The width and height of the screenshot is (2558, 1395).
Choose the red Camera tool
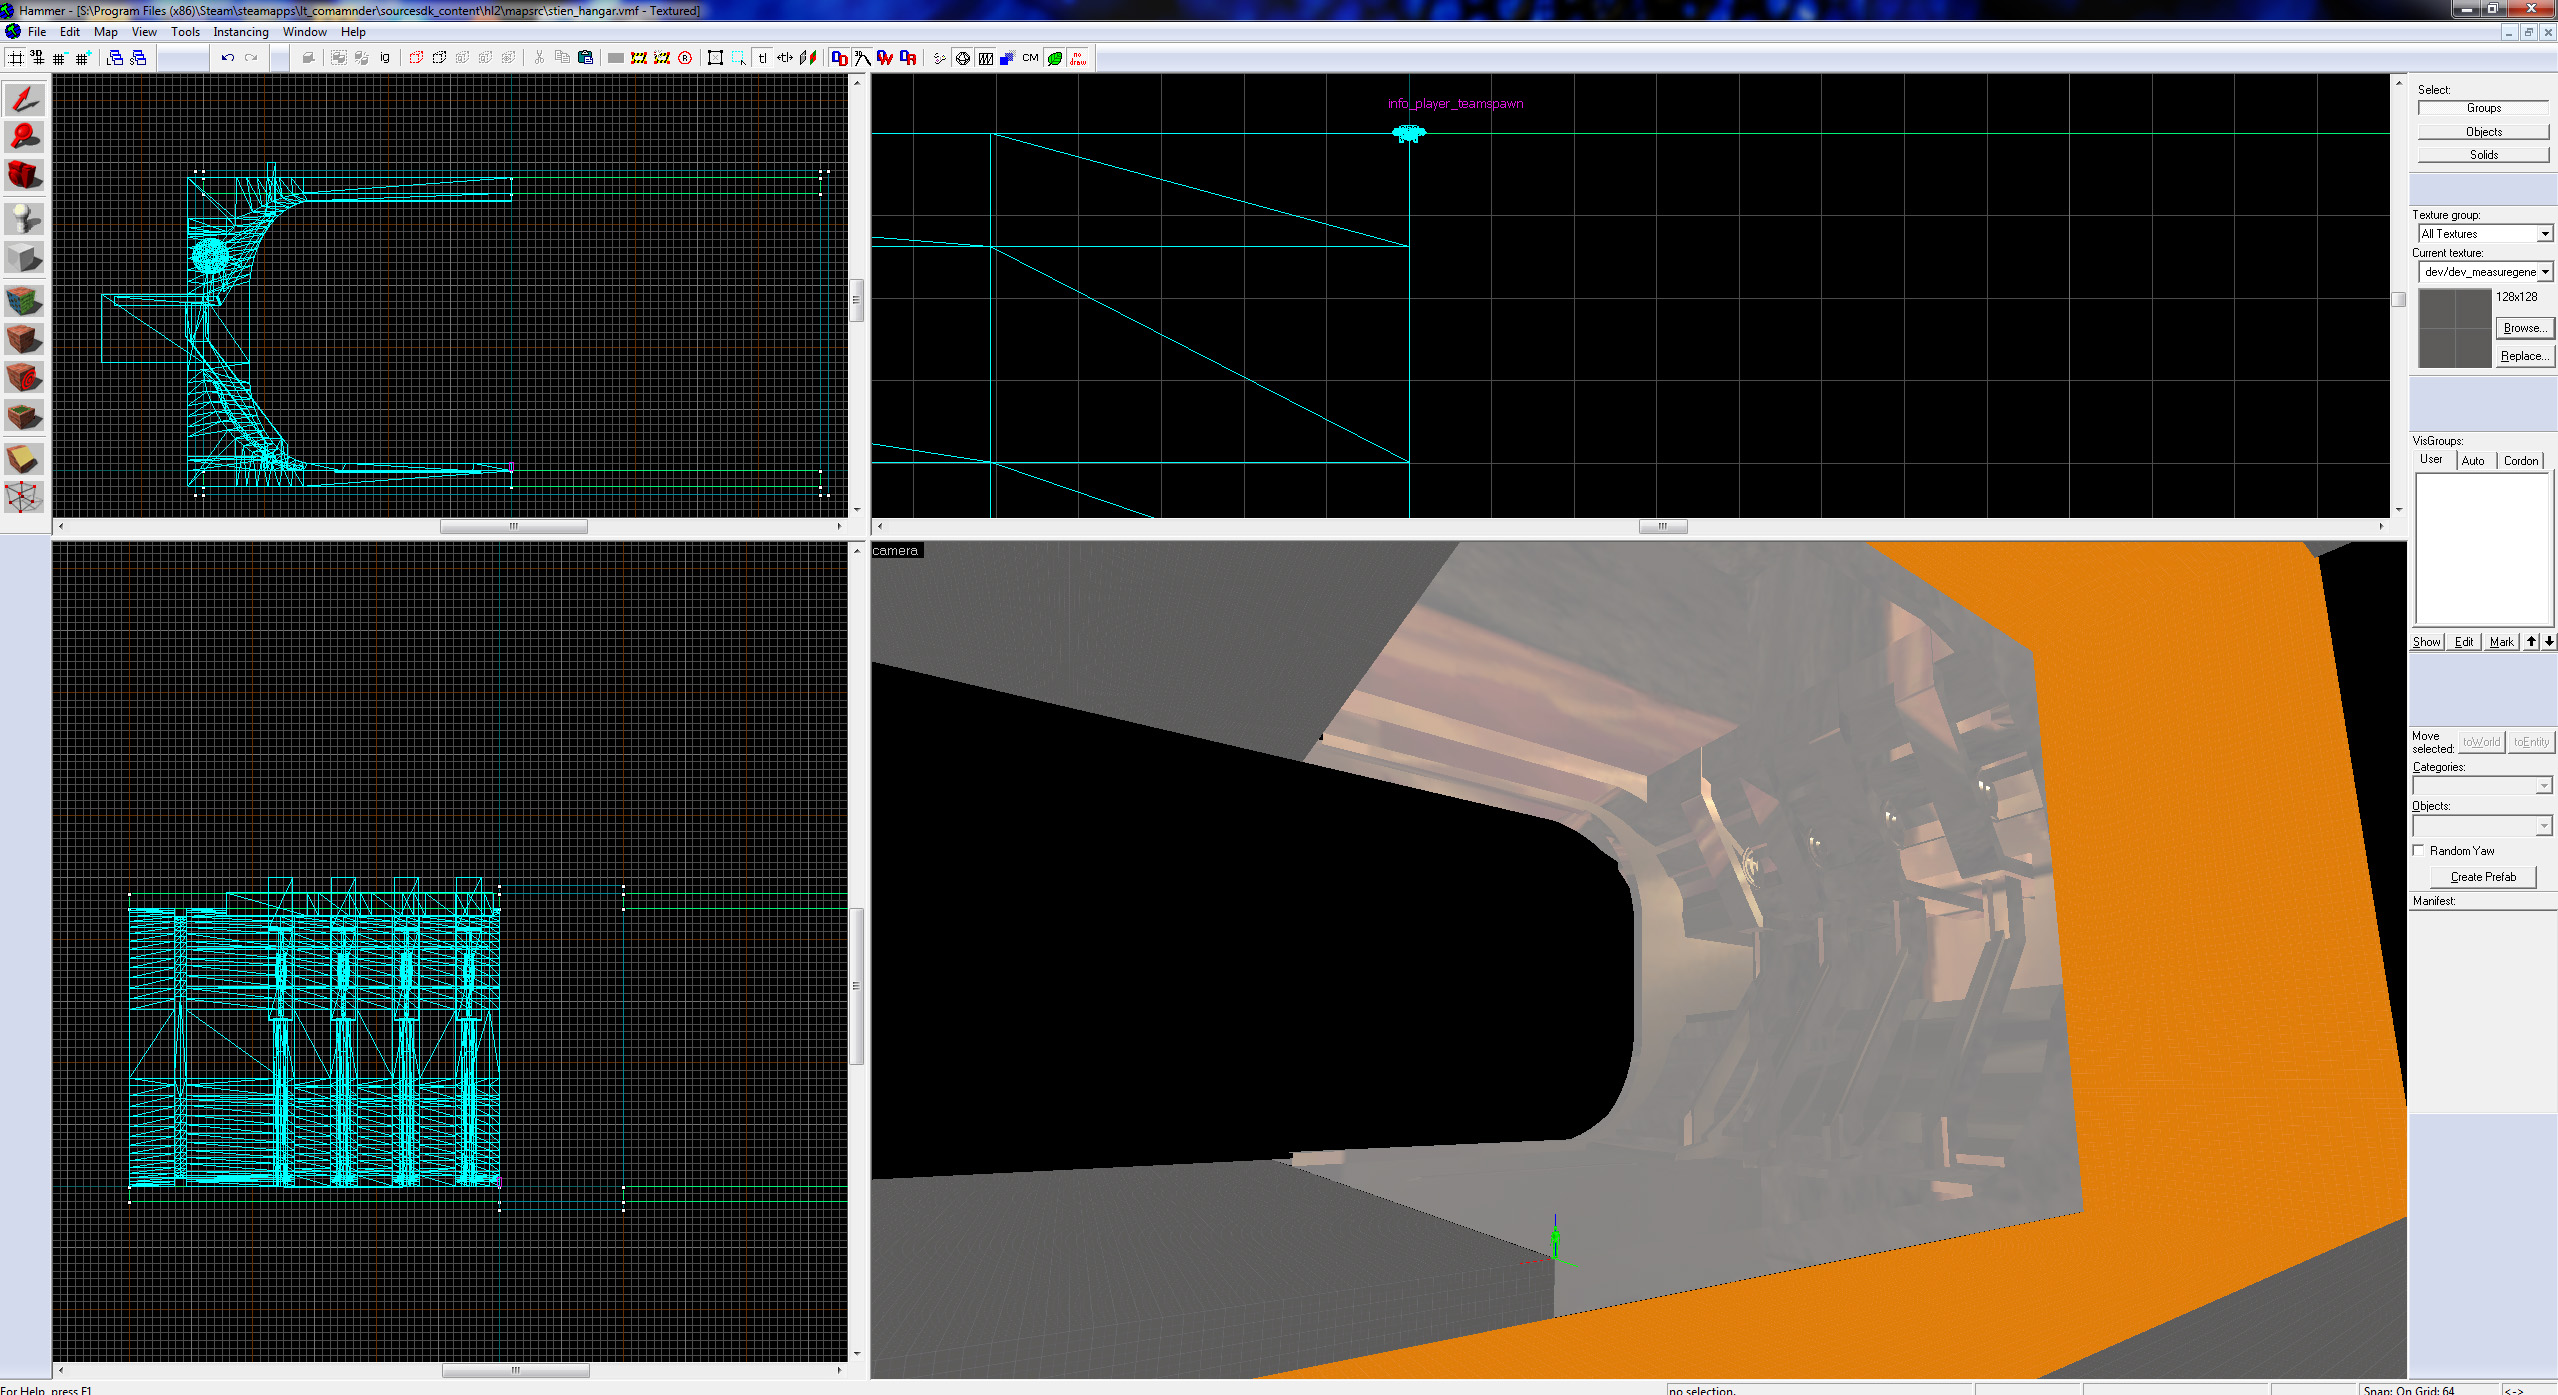point(24,175)
